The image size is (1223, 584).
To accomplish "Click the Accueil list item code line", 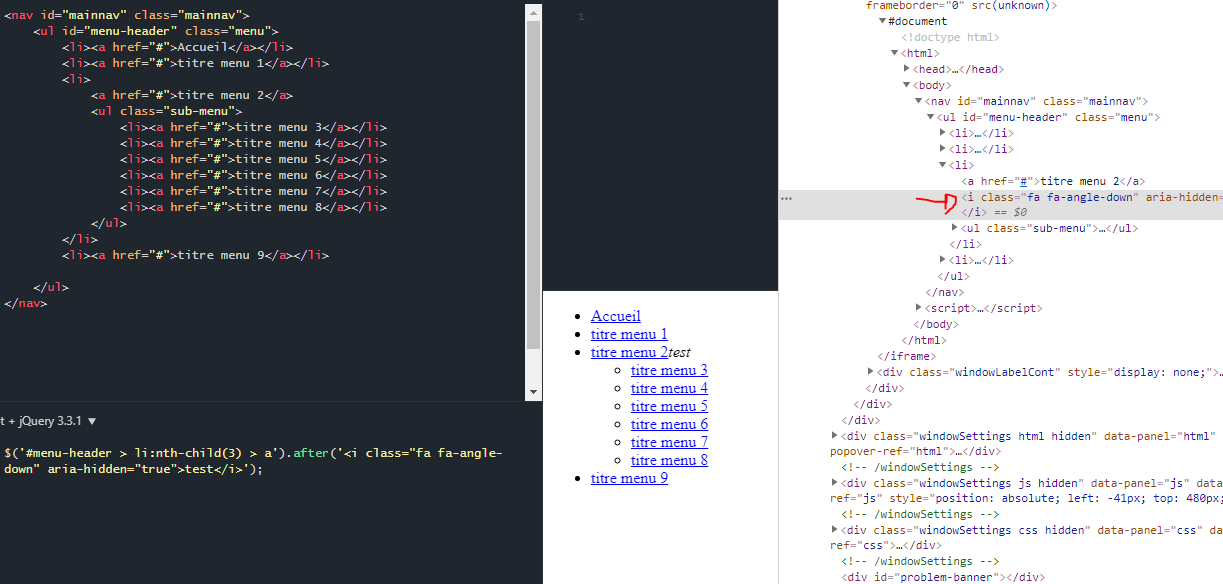I will click(x=177, y=47).
